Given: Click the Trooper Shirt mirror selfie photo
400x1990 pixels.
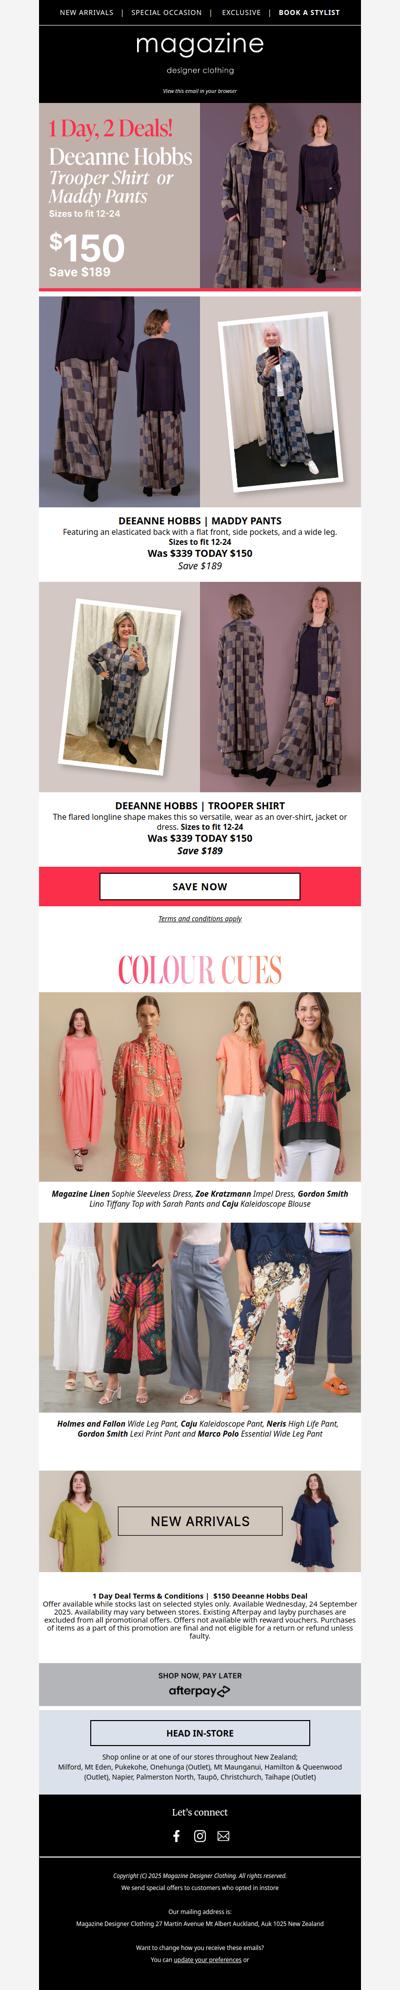Looking at the screenshot, I should [x=119, y=686].
